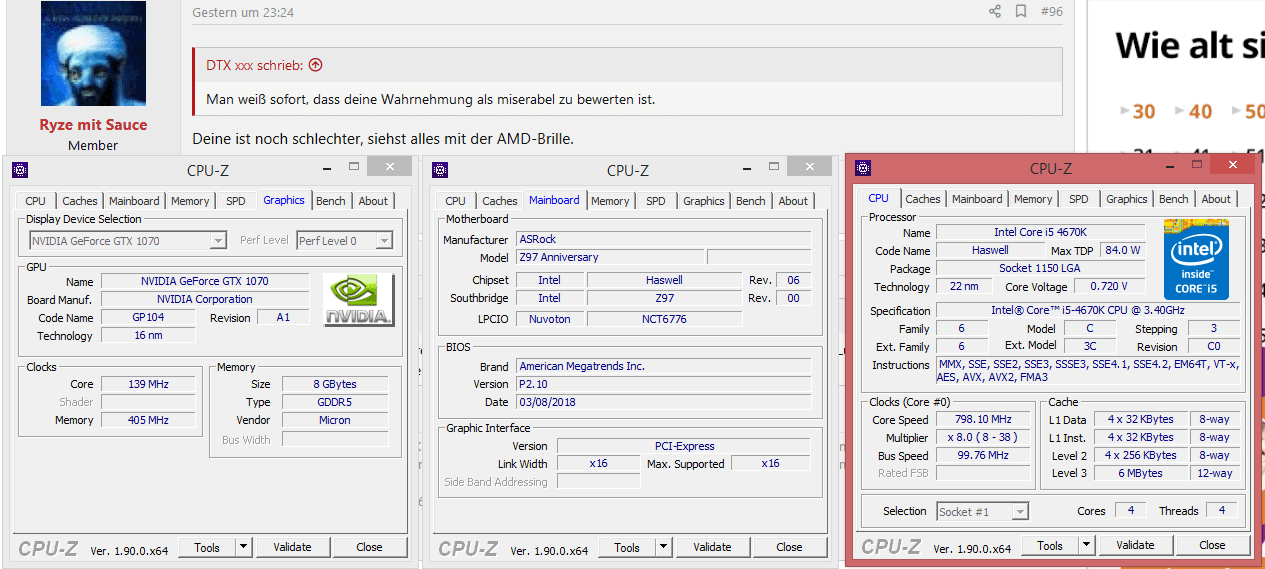The image size is (1265, 569).
Task: Open Ryze mit Sauce member profile
Action: pyautogui.click(x=93, y=125)
